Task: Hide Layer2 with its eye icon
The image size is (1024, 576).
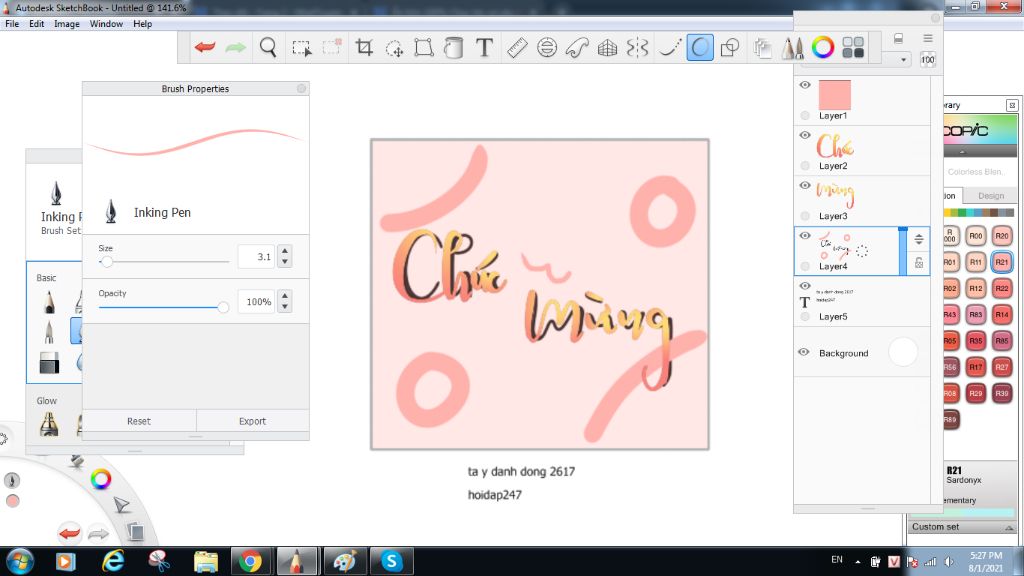Action: (x=805, y=135)
